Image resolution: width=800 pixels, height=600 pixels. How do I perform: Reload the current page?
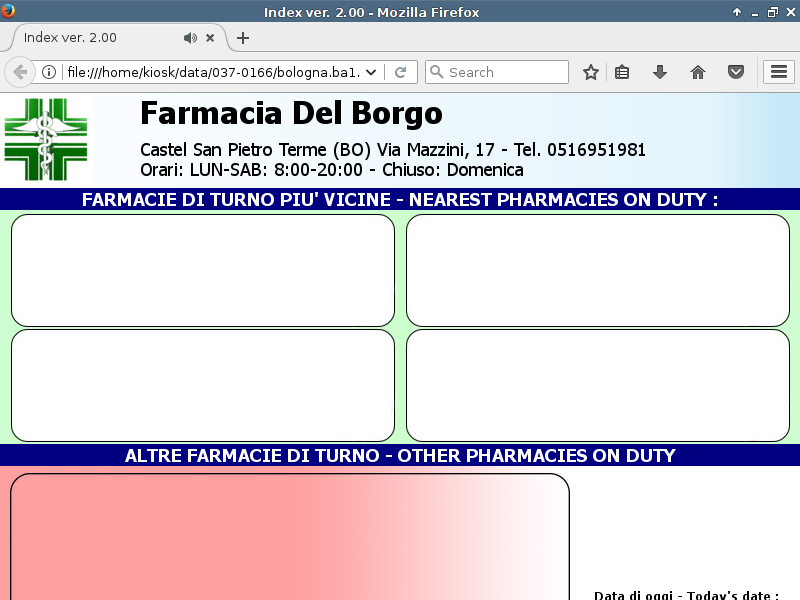[400, 72]
